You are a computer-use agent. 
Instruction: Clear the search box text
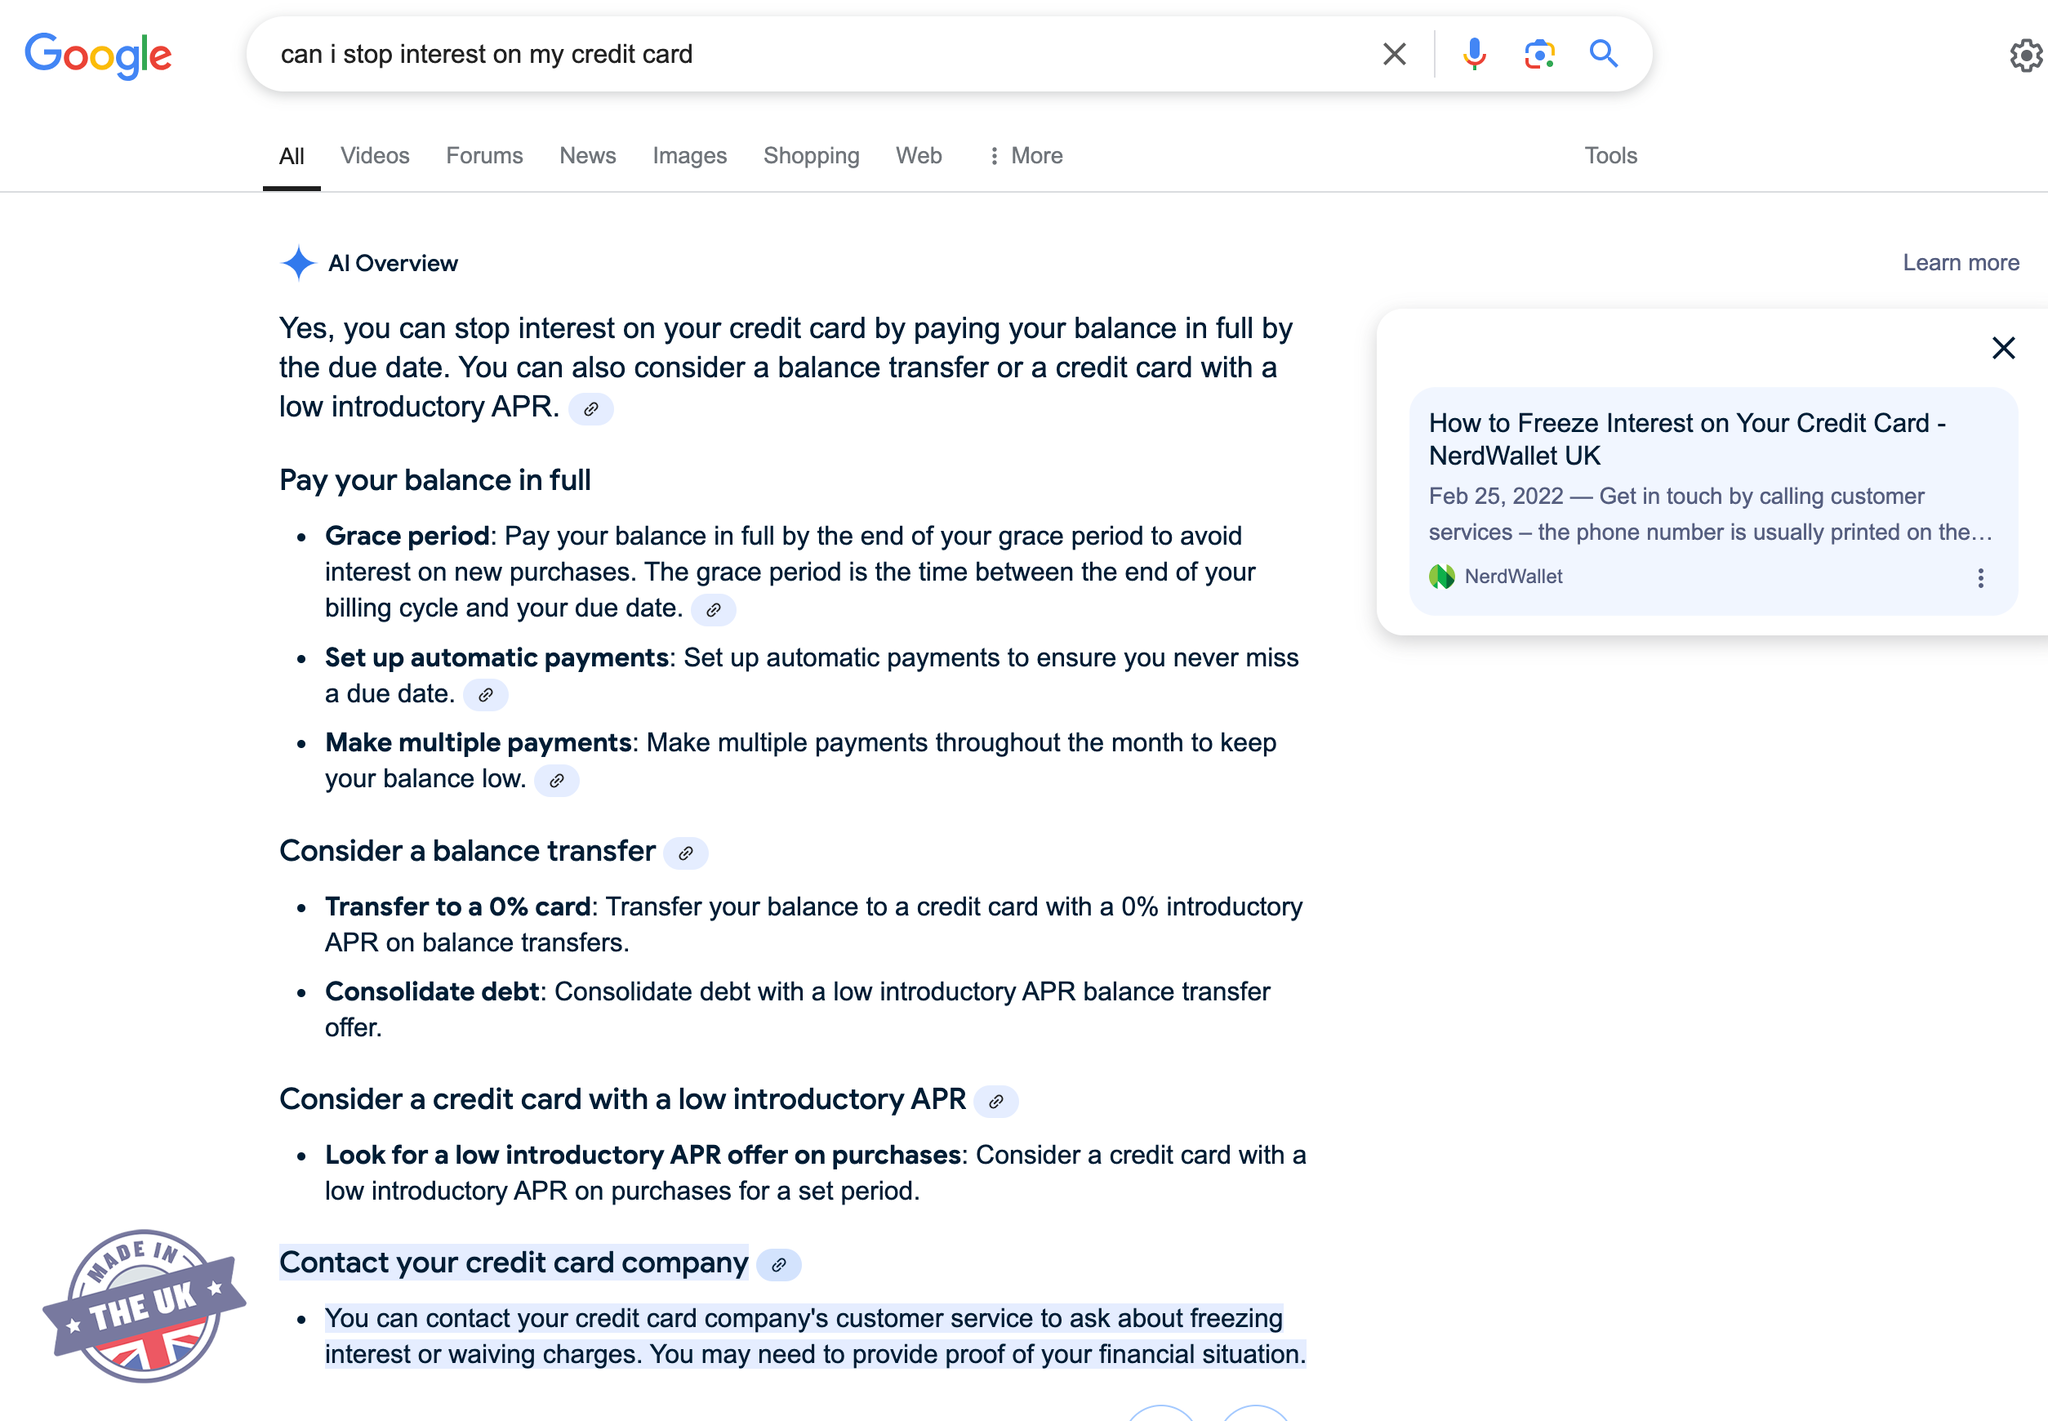[x=1394, y=54]
